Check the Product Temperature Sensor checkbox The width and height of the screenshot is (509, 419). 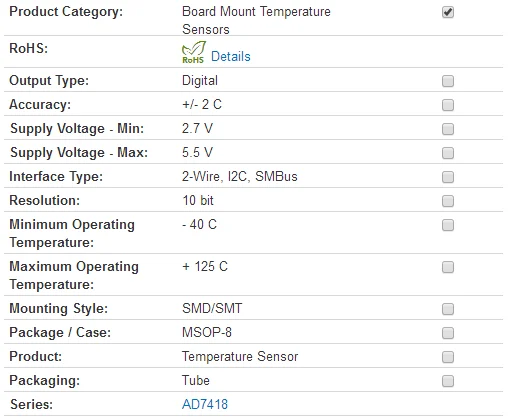click(448, 357)
